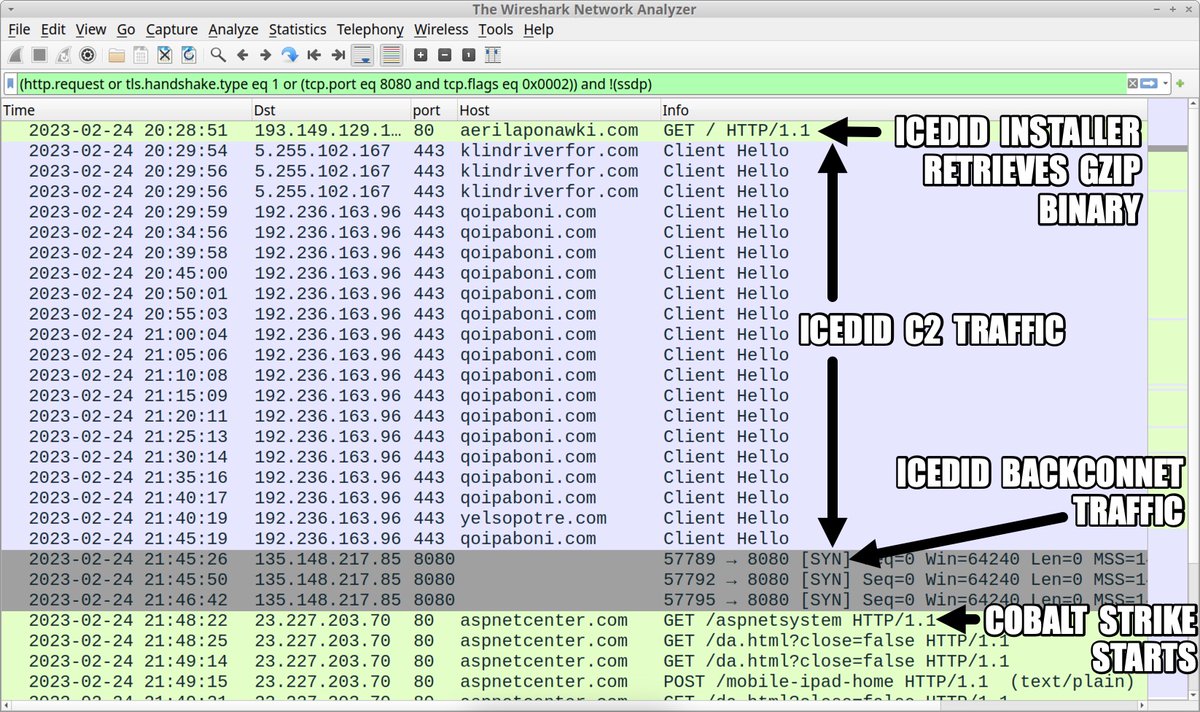This screenshot has height=712, width=1200.
Task: Select the find packet magnifier icon
Action: (217, 56)
